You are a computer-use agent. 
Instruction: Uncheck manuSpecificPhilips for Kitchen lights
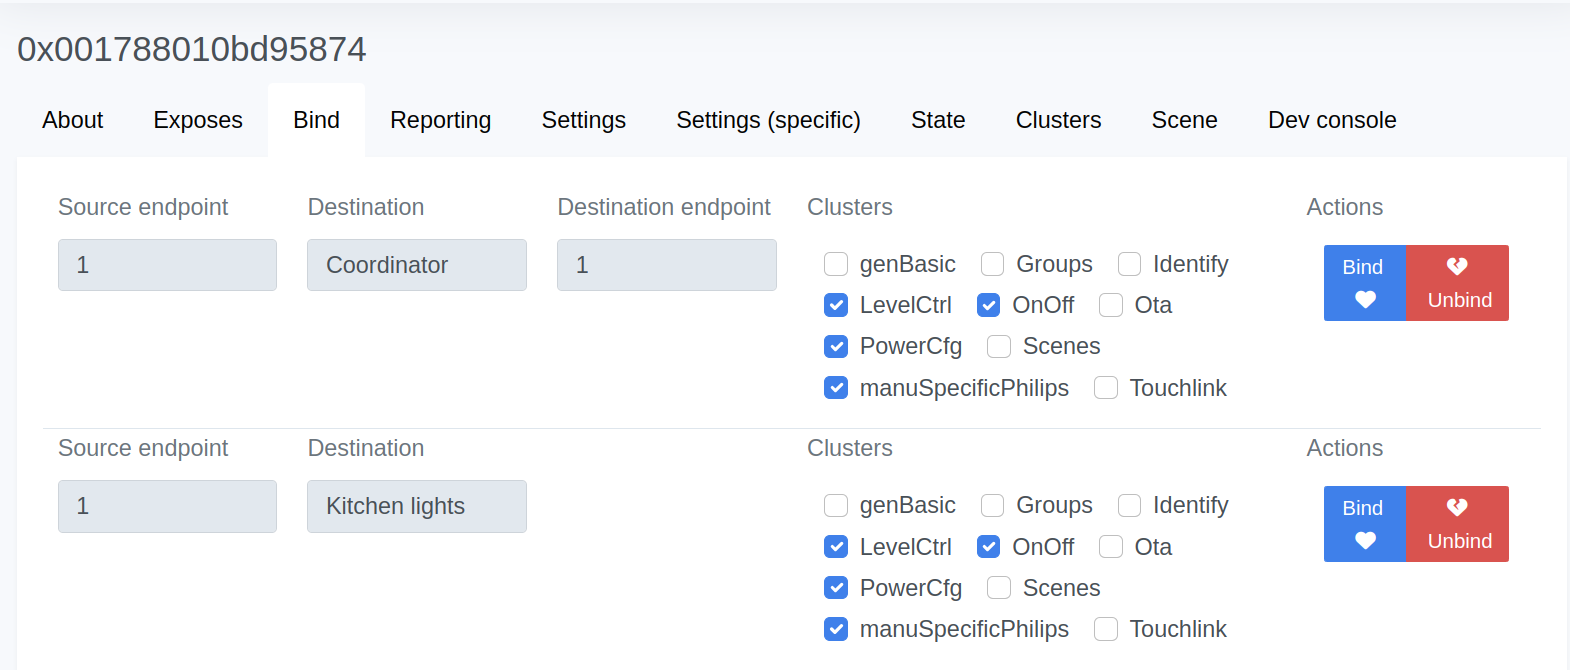pyautogui.click(x=836, y=629)
